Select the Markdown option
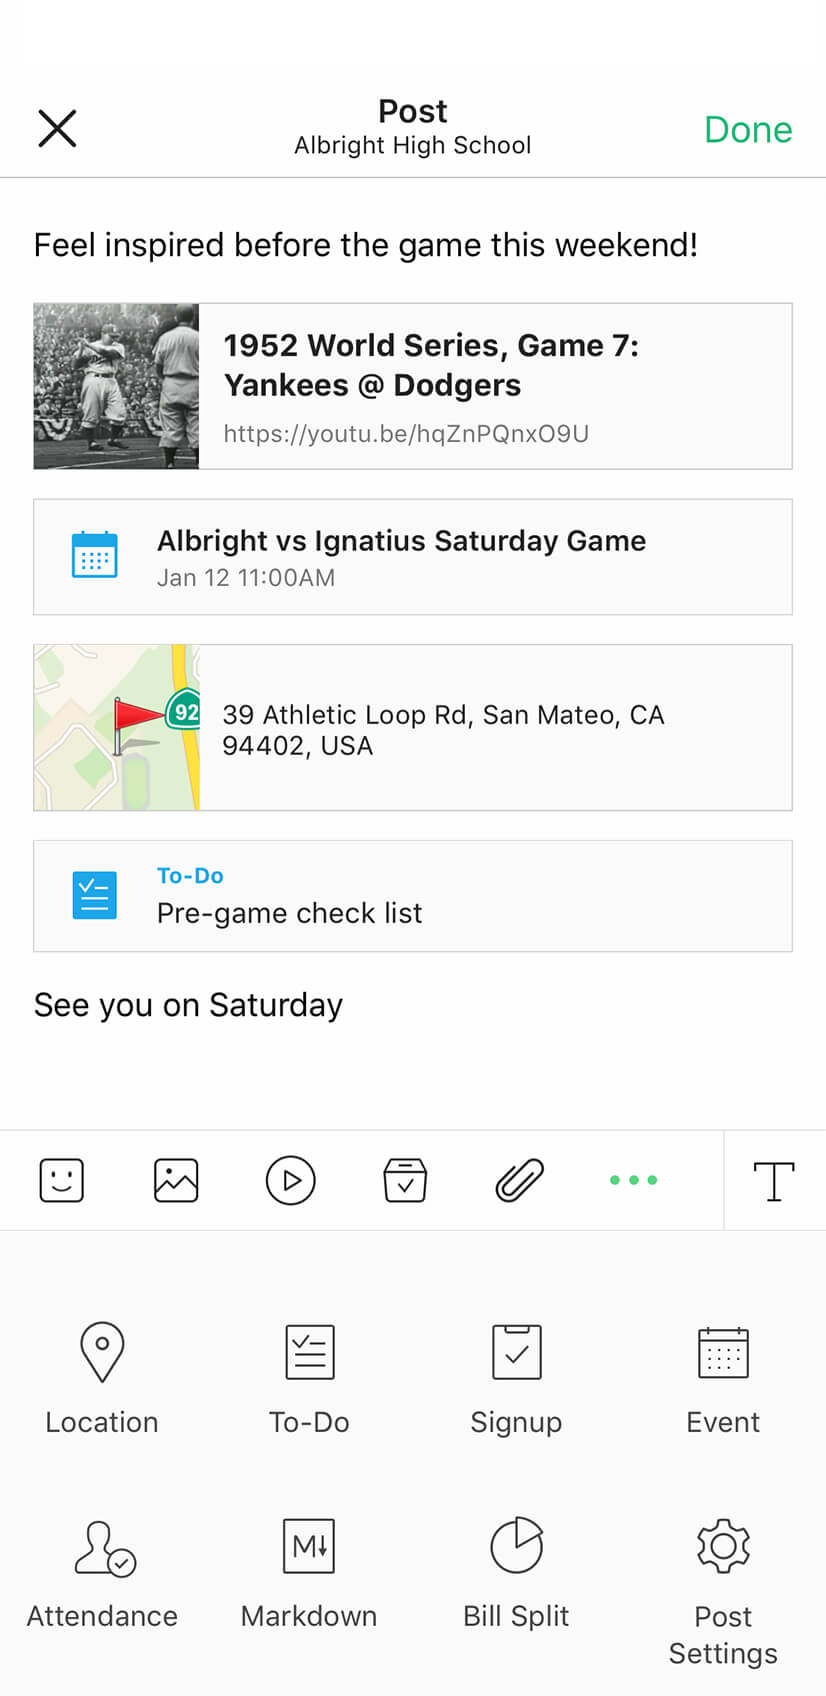The height and width of the screenshot is (1696, 826). click(309, 1572)
